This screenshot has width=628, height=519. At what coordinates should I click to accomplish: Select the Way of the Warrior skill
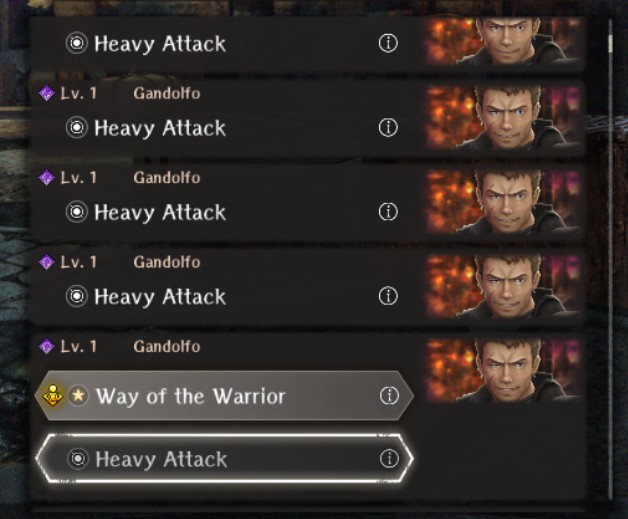(x=224, y=396)
